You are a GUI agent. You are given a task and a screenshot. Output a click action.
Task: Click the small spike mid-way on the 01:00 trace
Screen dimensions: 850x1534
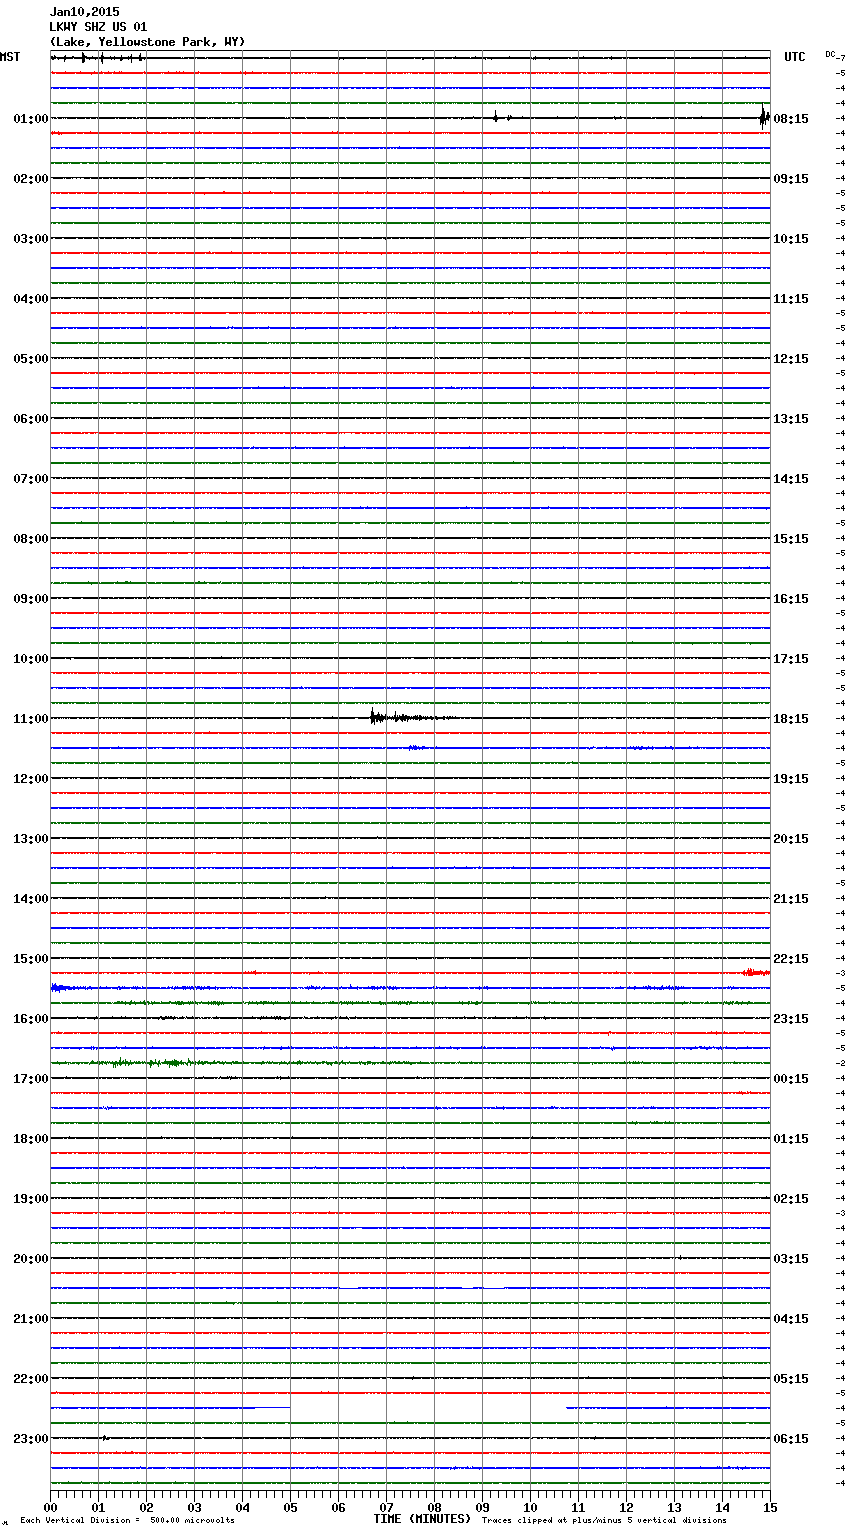click(496, 118)
